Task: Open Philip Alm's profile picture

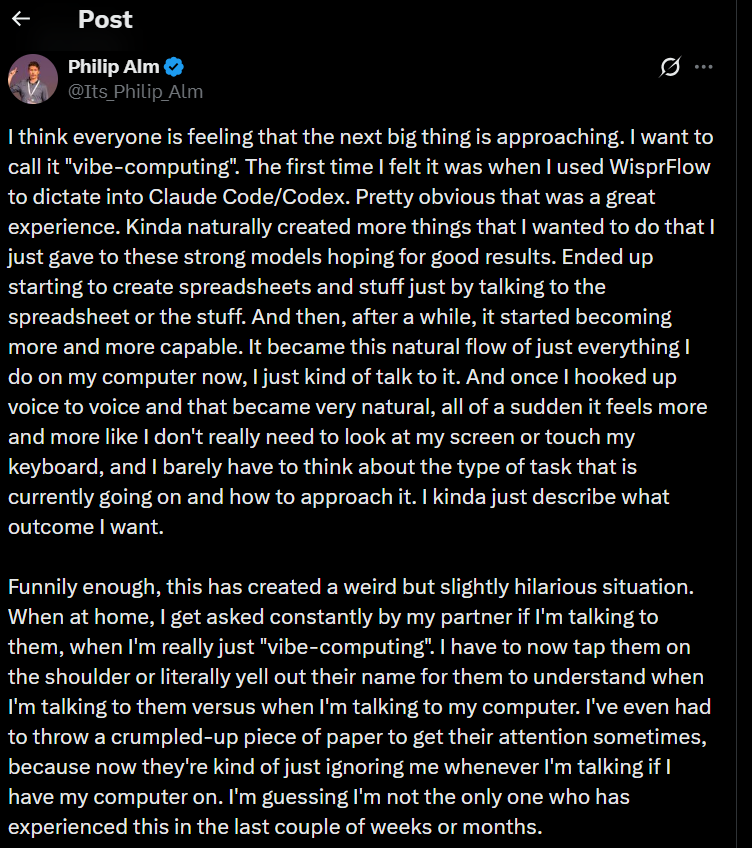Action: point(33,79)
